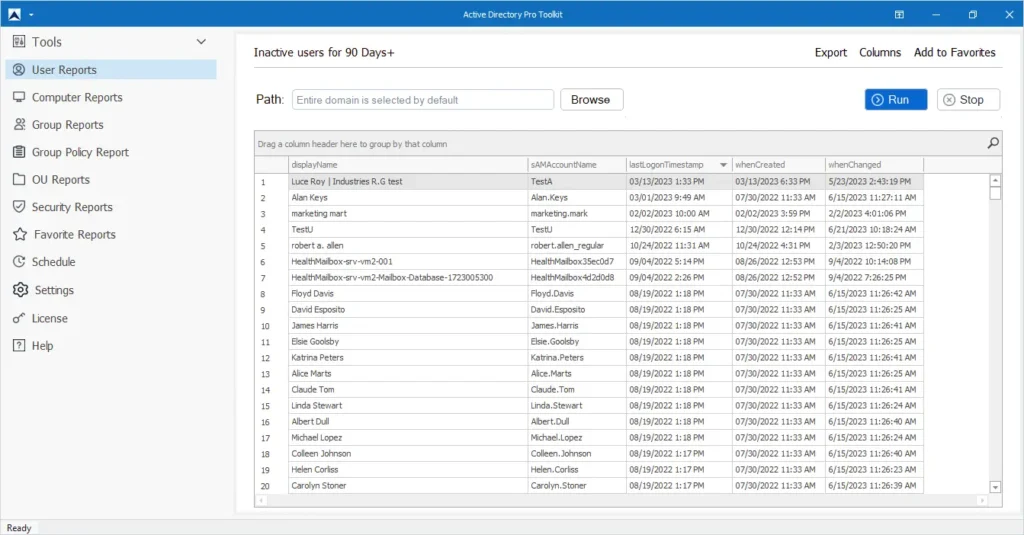Viewport: 1024px width, 535px height.
Task: Click the Help question mark icon
Action: (19, 346)
